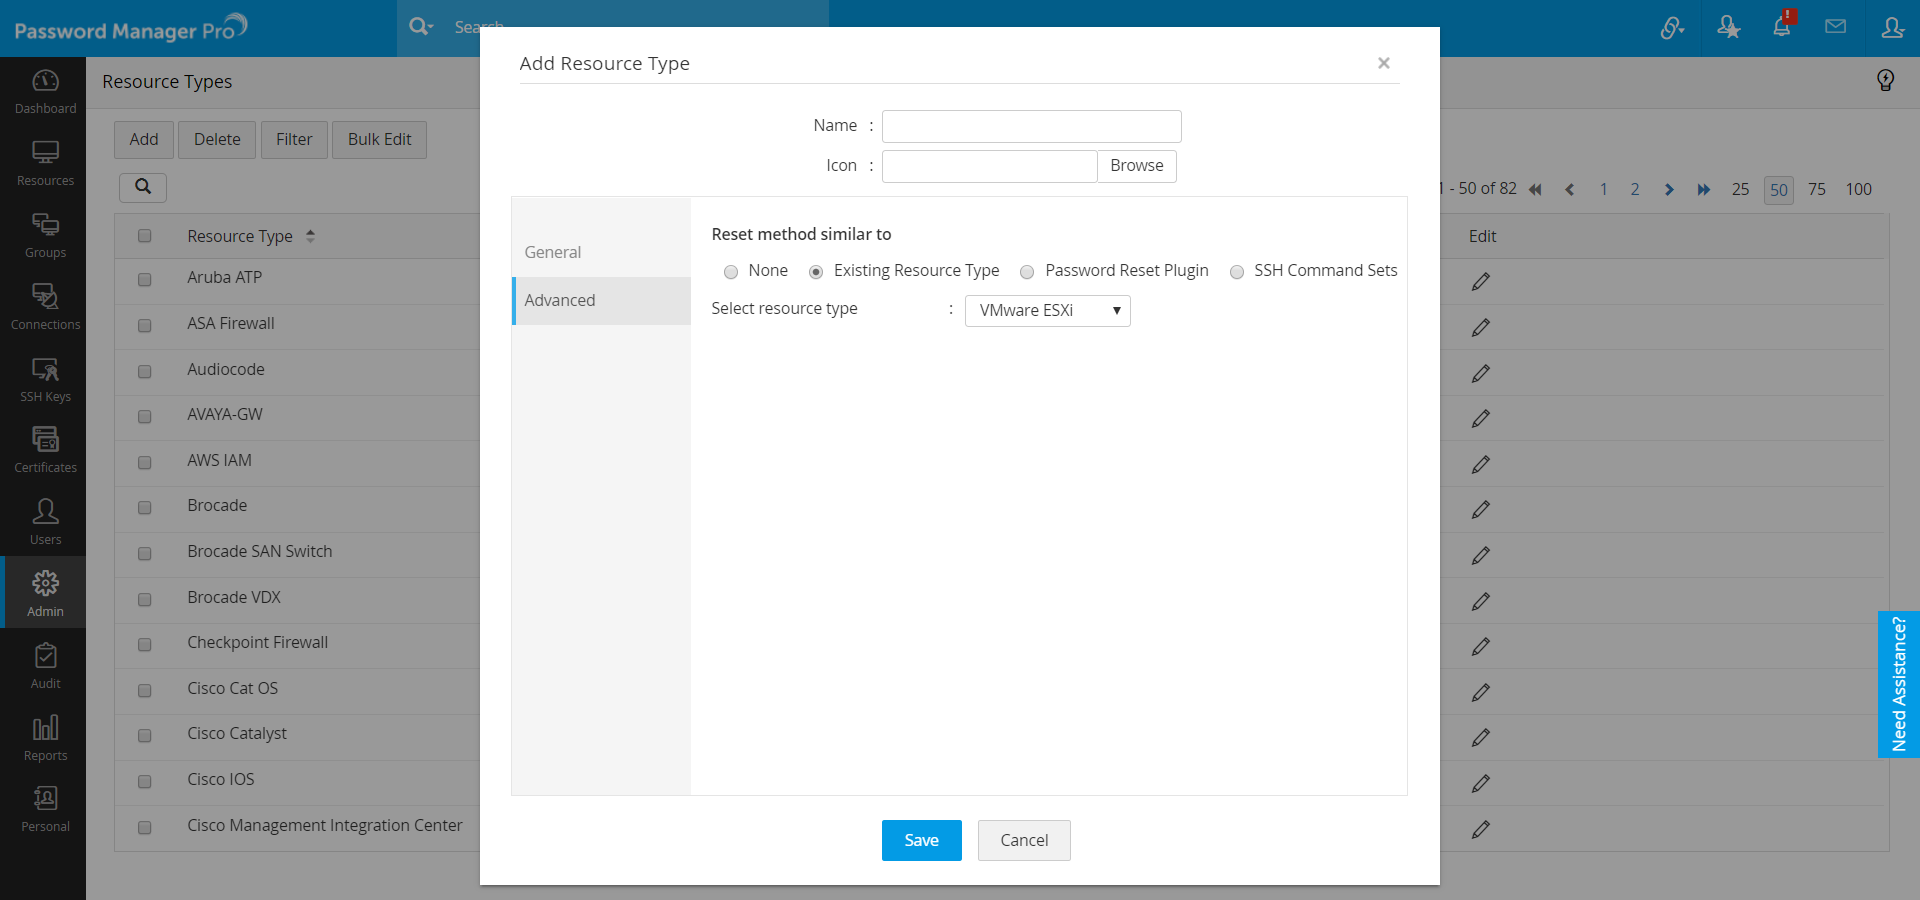Switch to the General tab
This screenshot has width=1920, height=900.
553,252
